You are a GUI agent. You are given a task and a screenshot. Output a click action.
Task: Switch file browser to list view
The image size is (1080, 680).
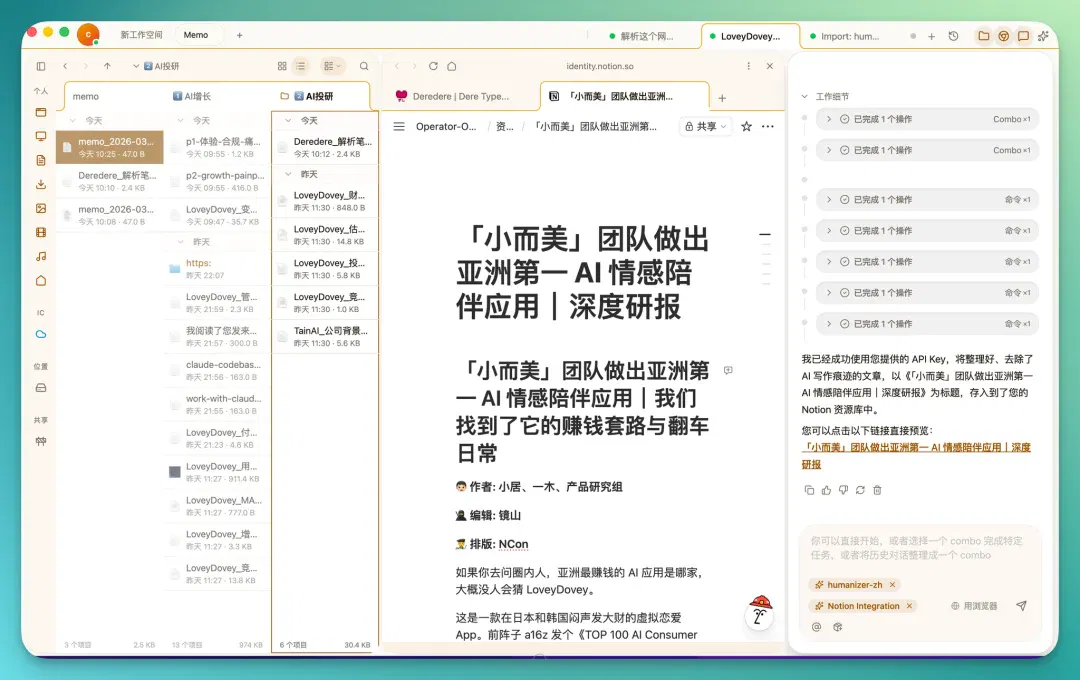click(x=301, y=66)
